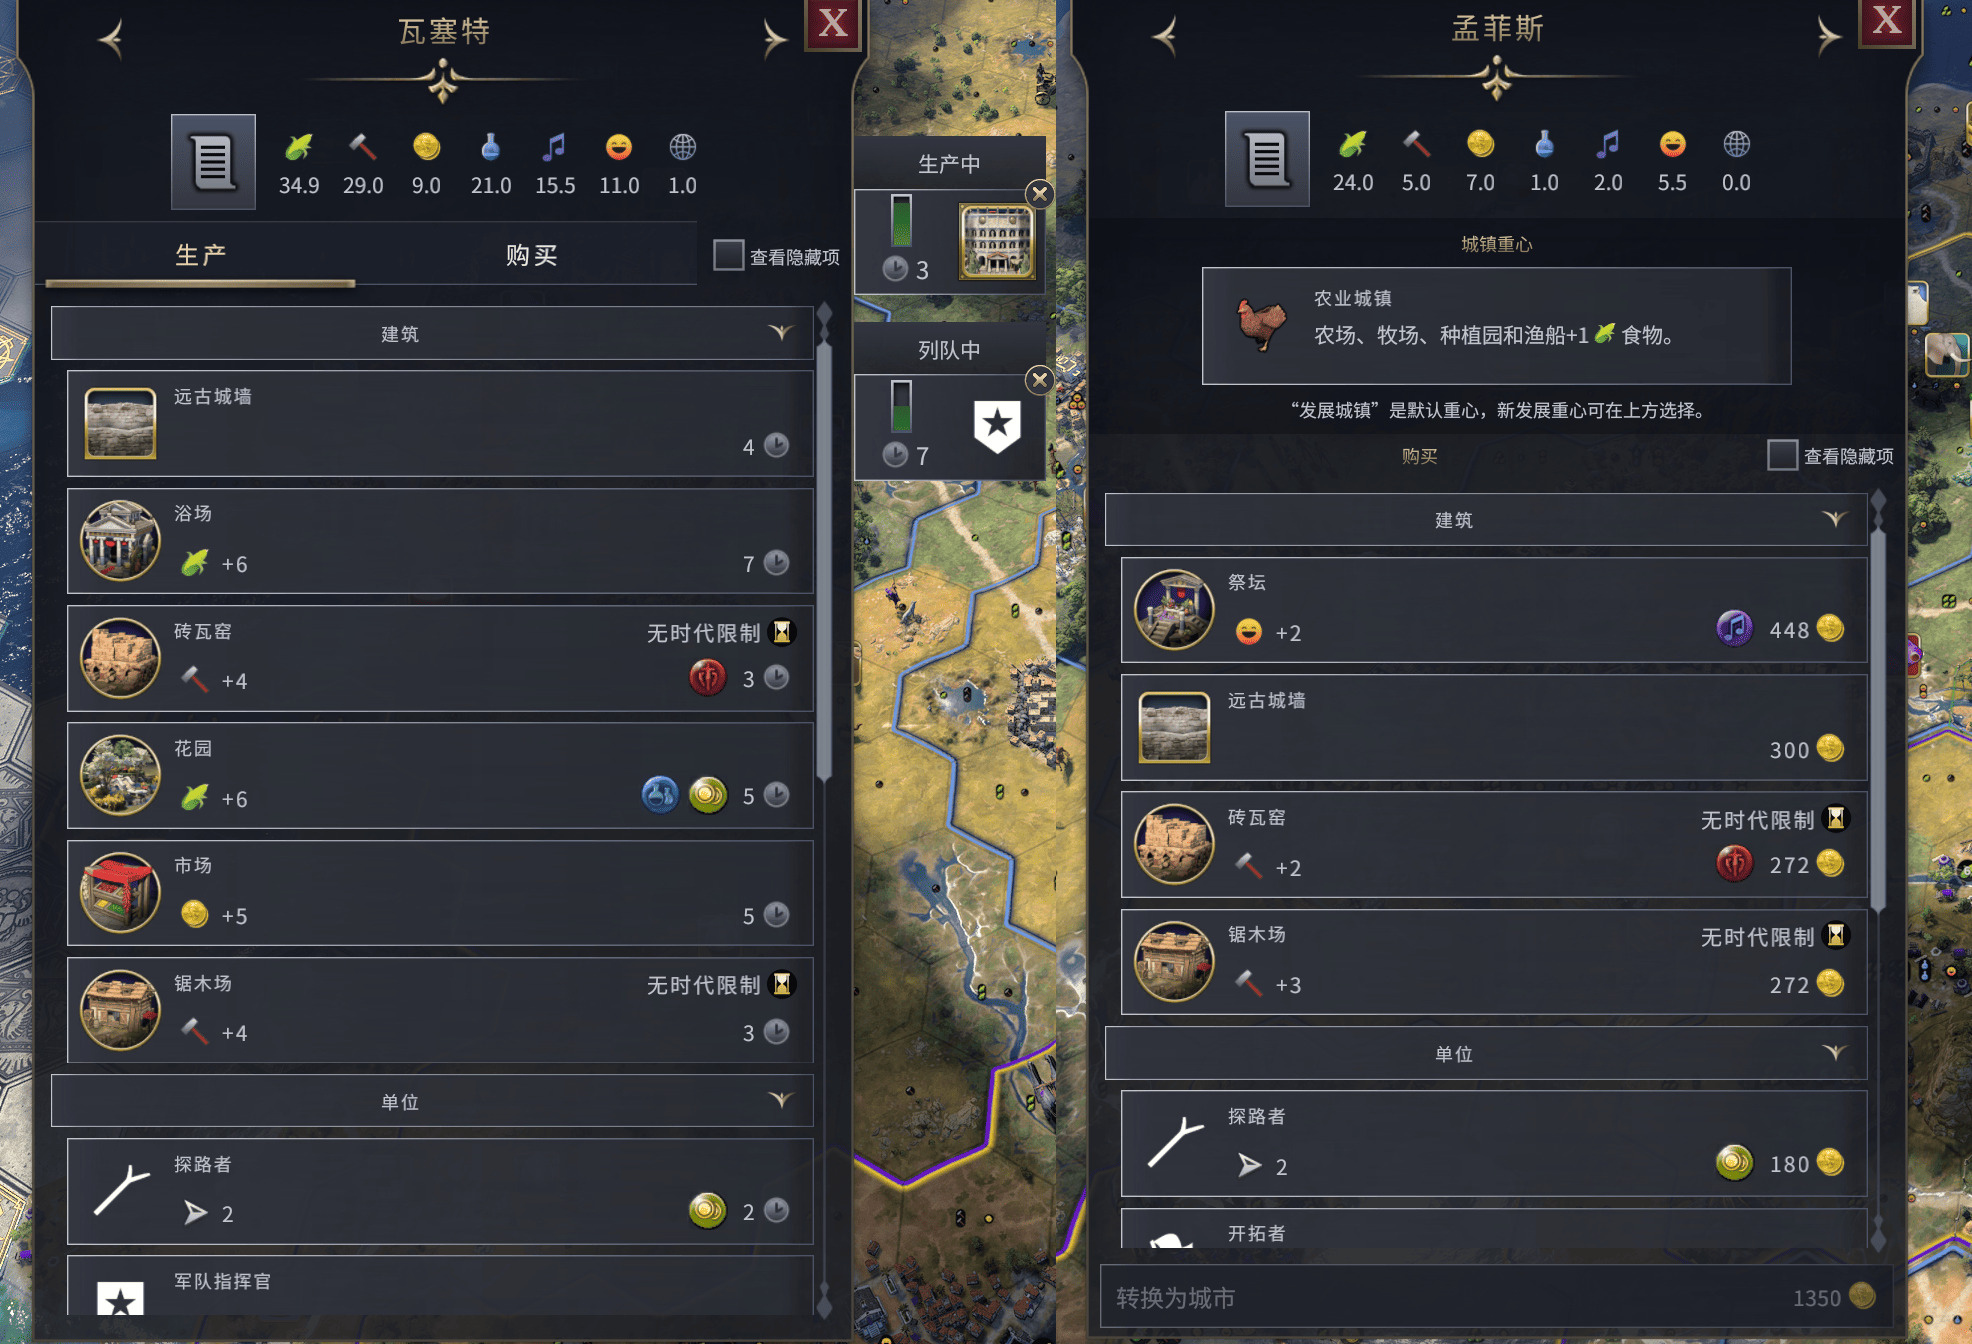Open city details scroll icon for 瓦塞特

coord(213,162)
